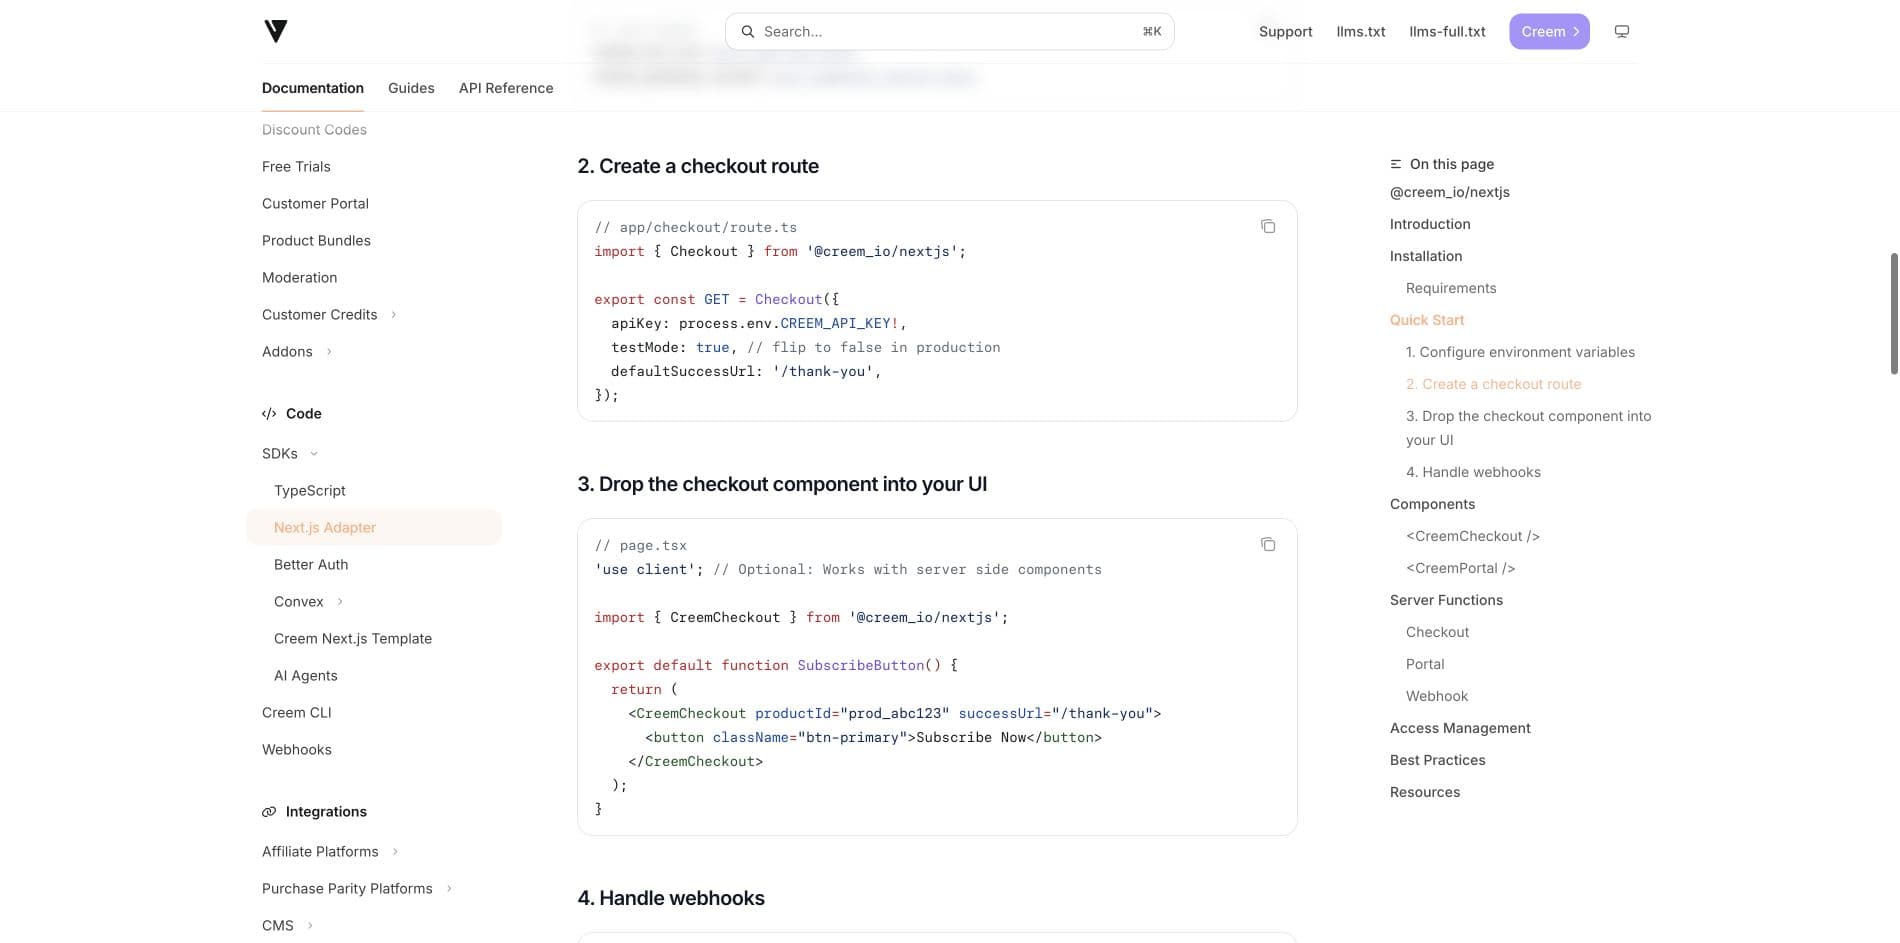Expand the Customer Credits section
Image resolution: width=1900 pixels, height=943 pixels.
coord(330,315)
